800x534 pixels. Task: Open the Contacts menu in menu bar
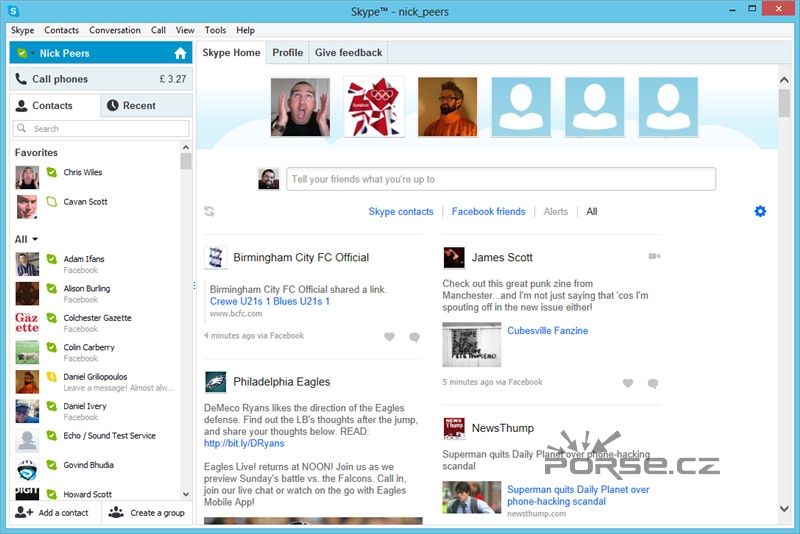62,30
